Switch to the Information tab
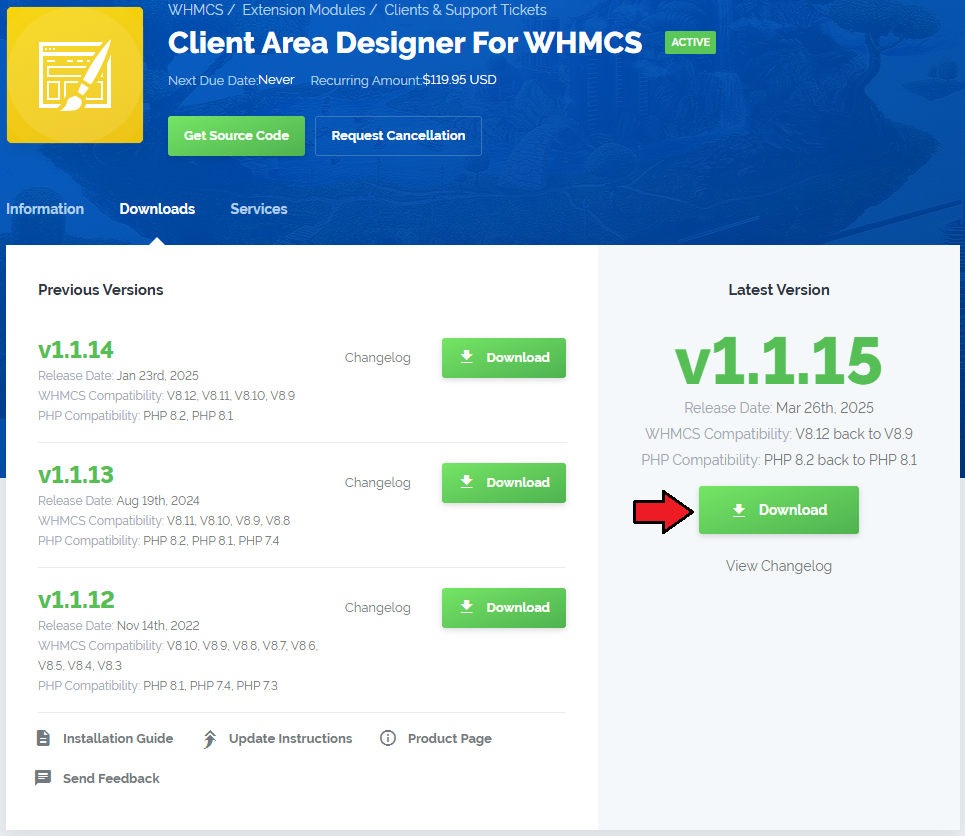 click(45, 209)
